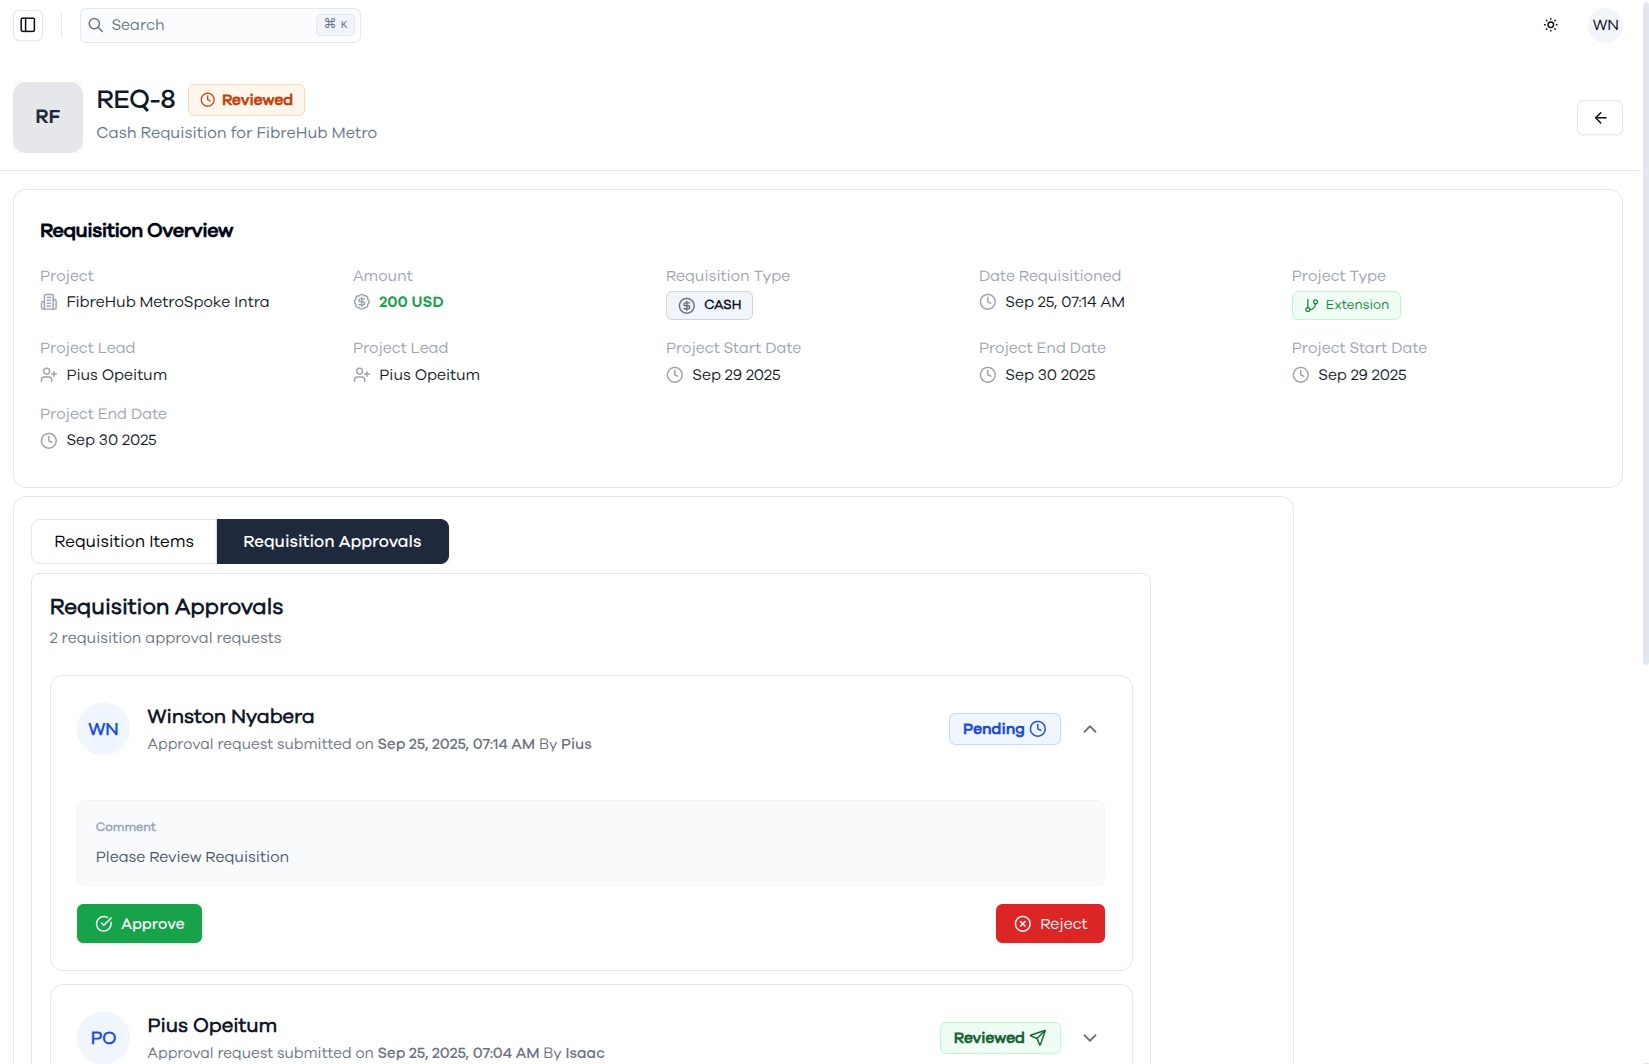Go back using the arrow button
1649x1064 pixels.
[x=1600, y=118]
